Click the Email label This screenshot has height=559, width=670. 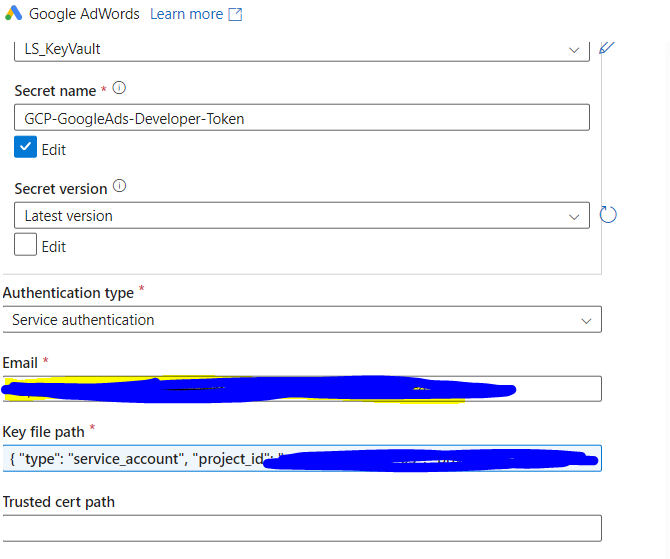(20, 363)
